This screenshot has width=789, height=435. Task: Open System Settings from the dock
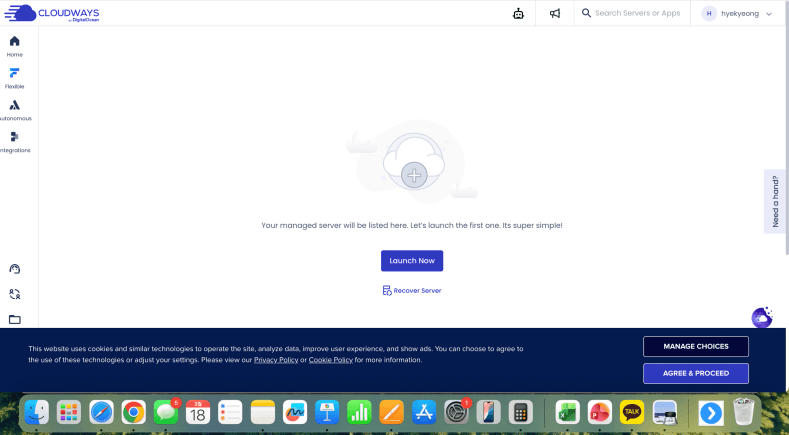pyautogui.click(x=456, y=413)
